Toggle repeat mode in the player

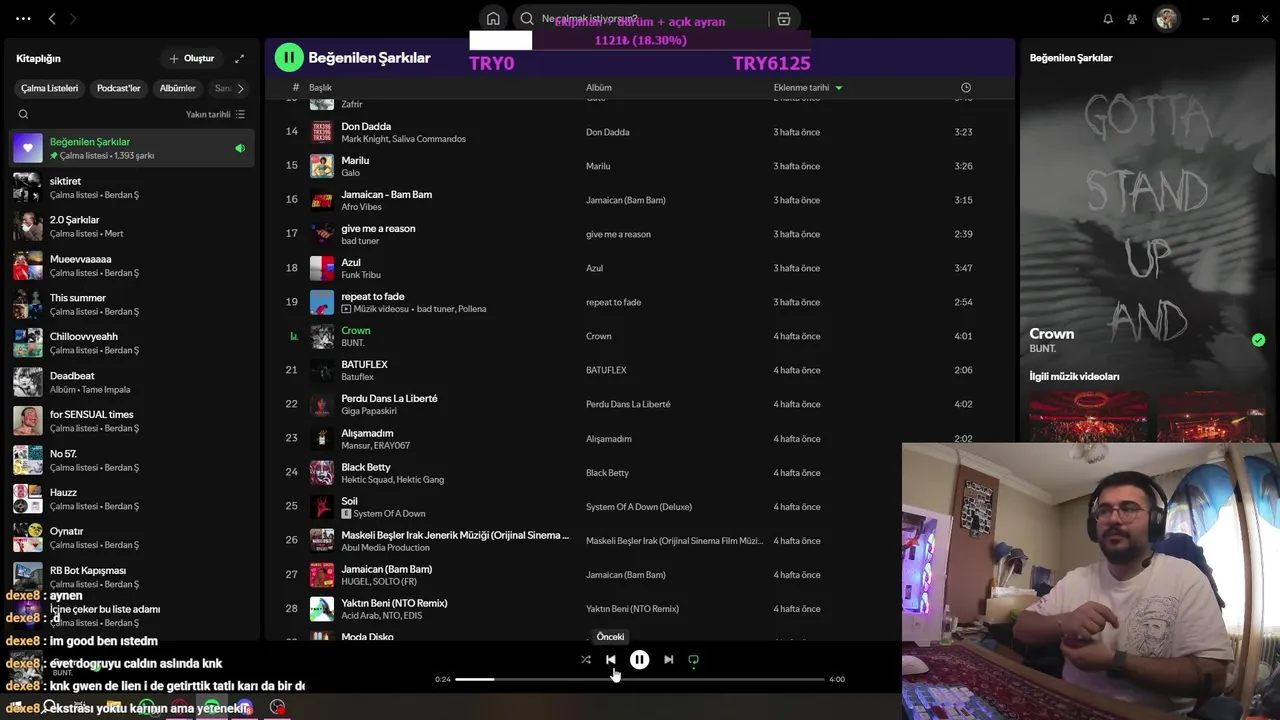(693, 659)
